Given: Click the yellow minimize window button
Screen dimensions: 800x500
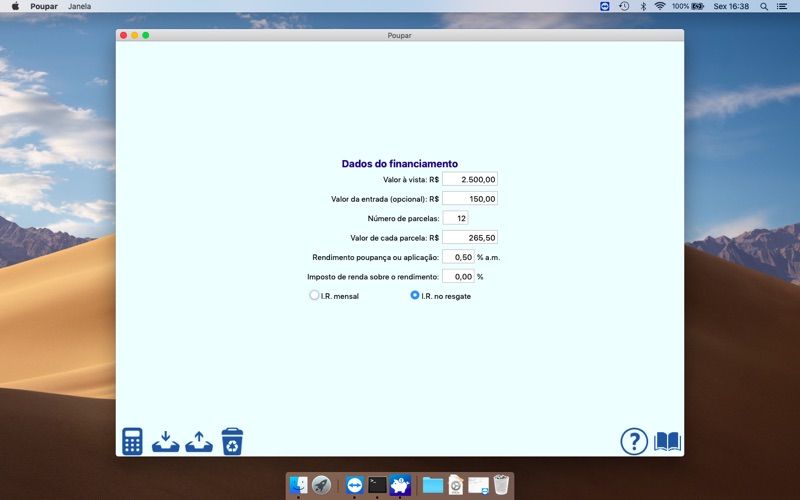Looking at the screenshot, I should 135,35.
